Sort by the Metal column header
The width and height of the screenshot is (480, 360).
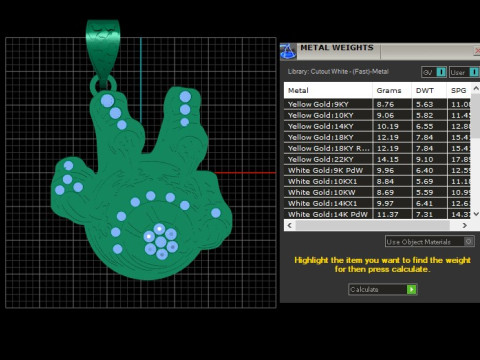[x=328, y=90]
